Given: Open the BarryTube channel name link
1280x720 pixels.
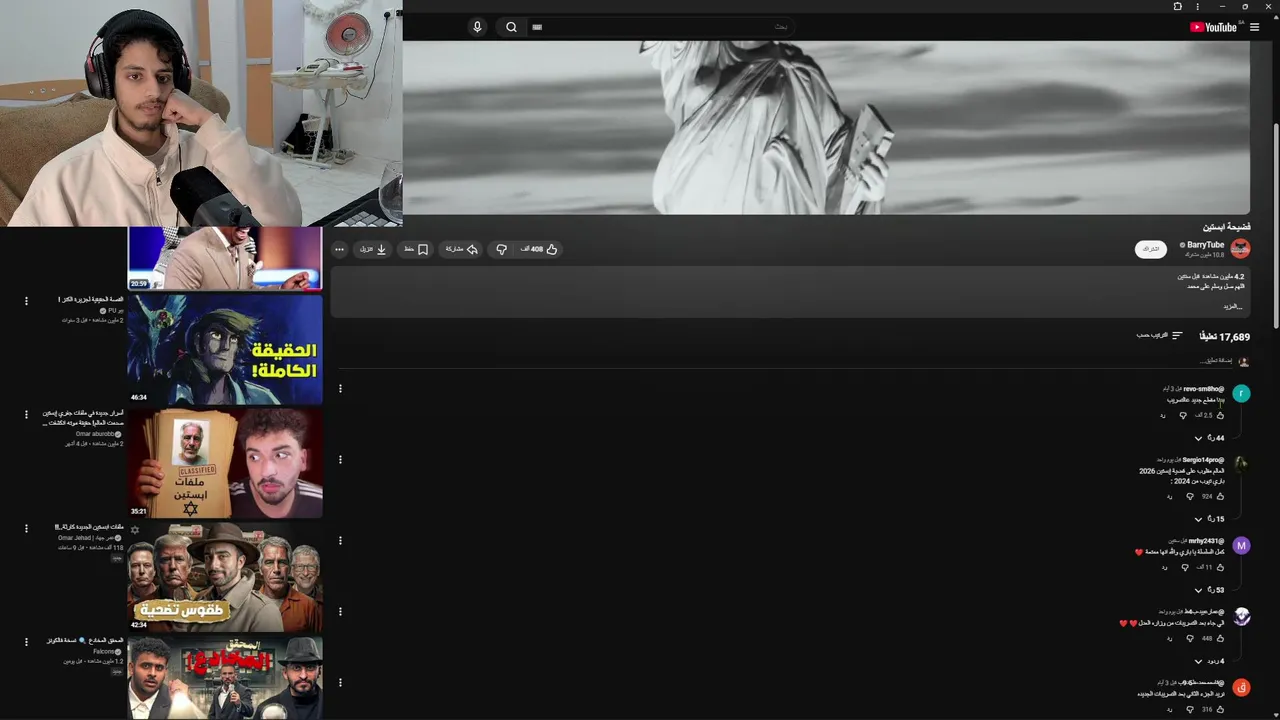Looking at the screenshot, I should (1204, 245).
